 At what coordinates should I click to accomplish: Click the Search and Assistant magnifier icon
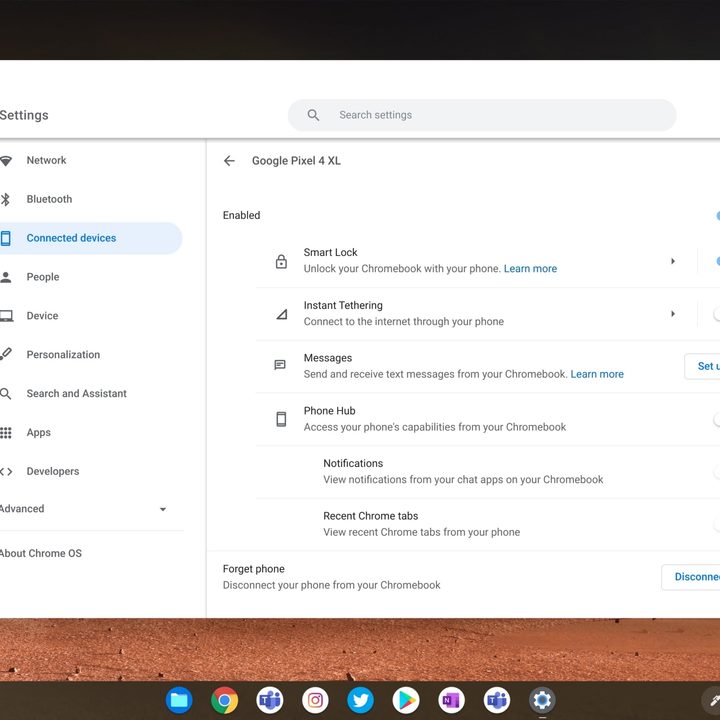[6, 394]
